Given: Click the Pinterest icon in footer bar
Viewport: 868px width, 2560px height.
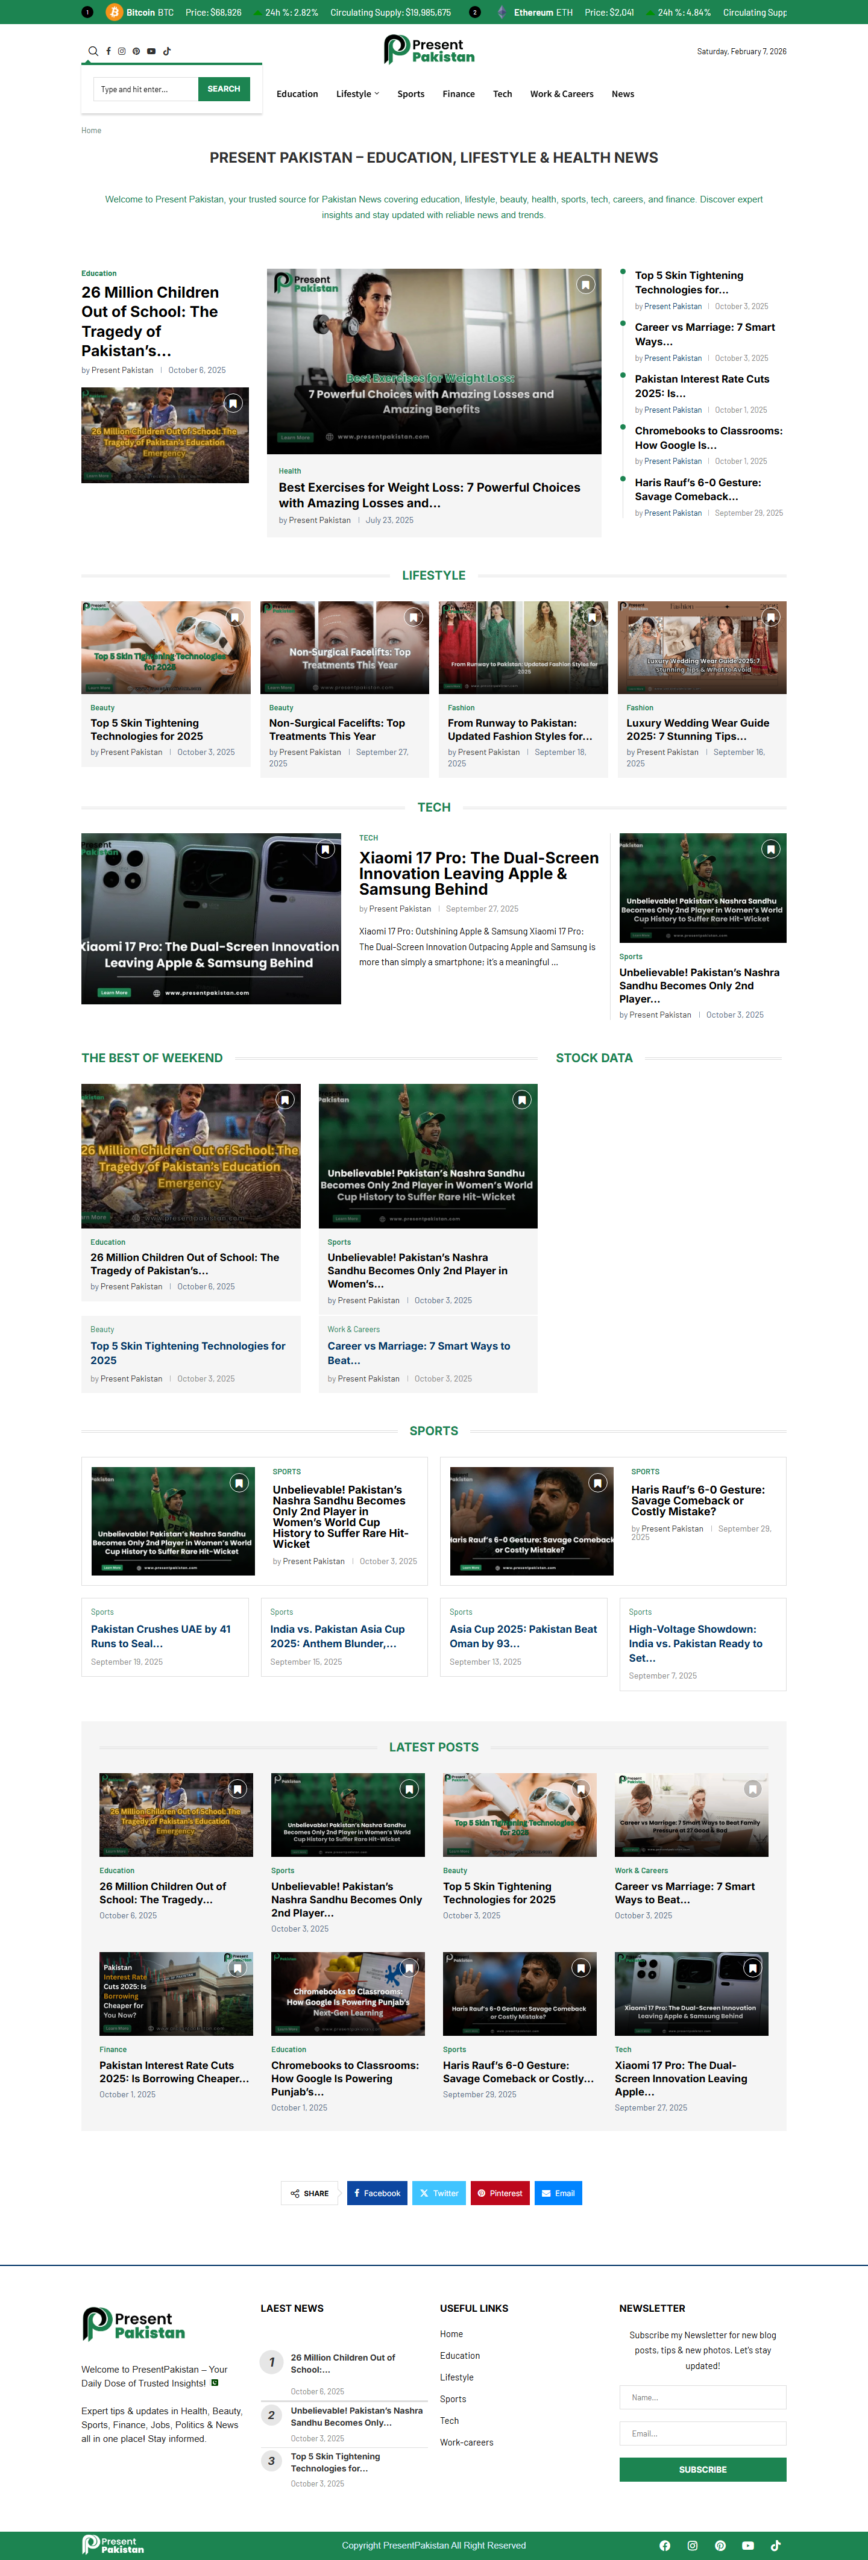Looking at the screenshot, I should coord(720,2545).
